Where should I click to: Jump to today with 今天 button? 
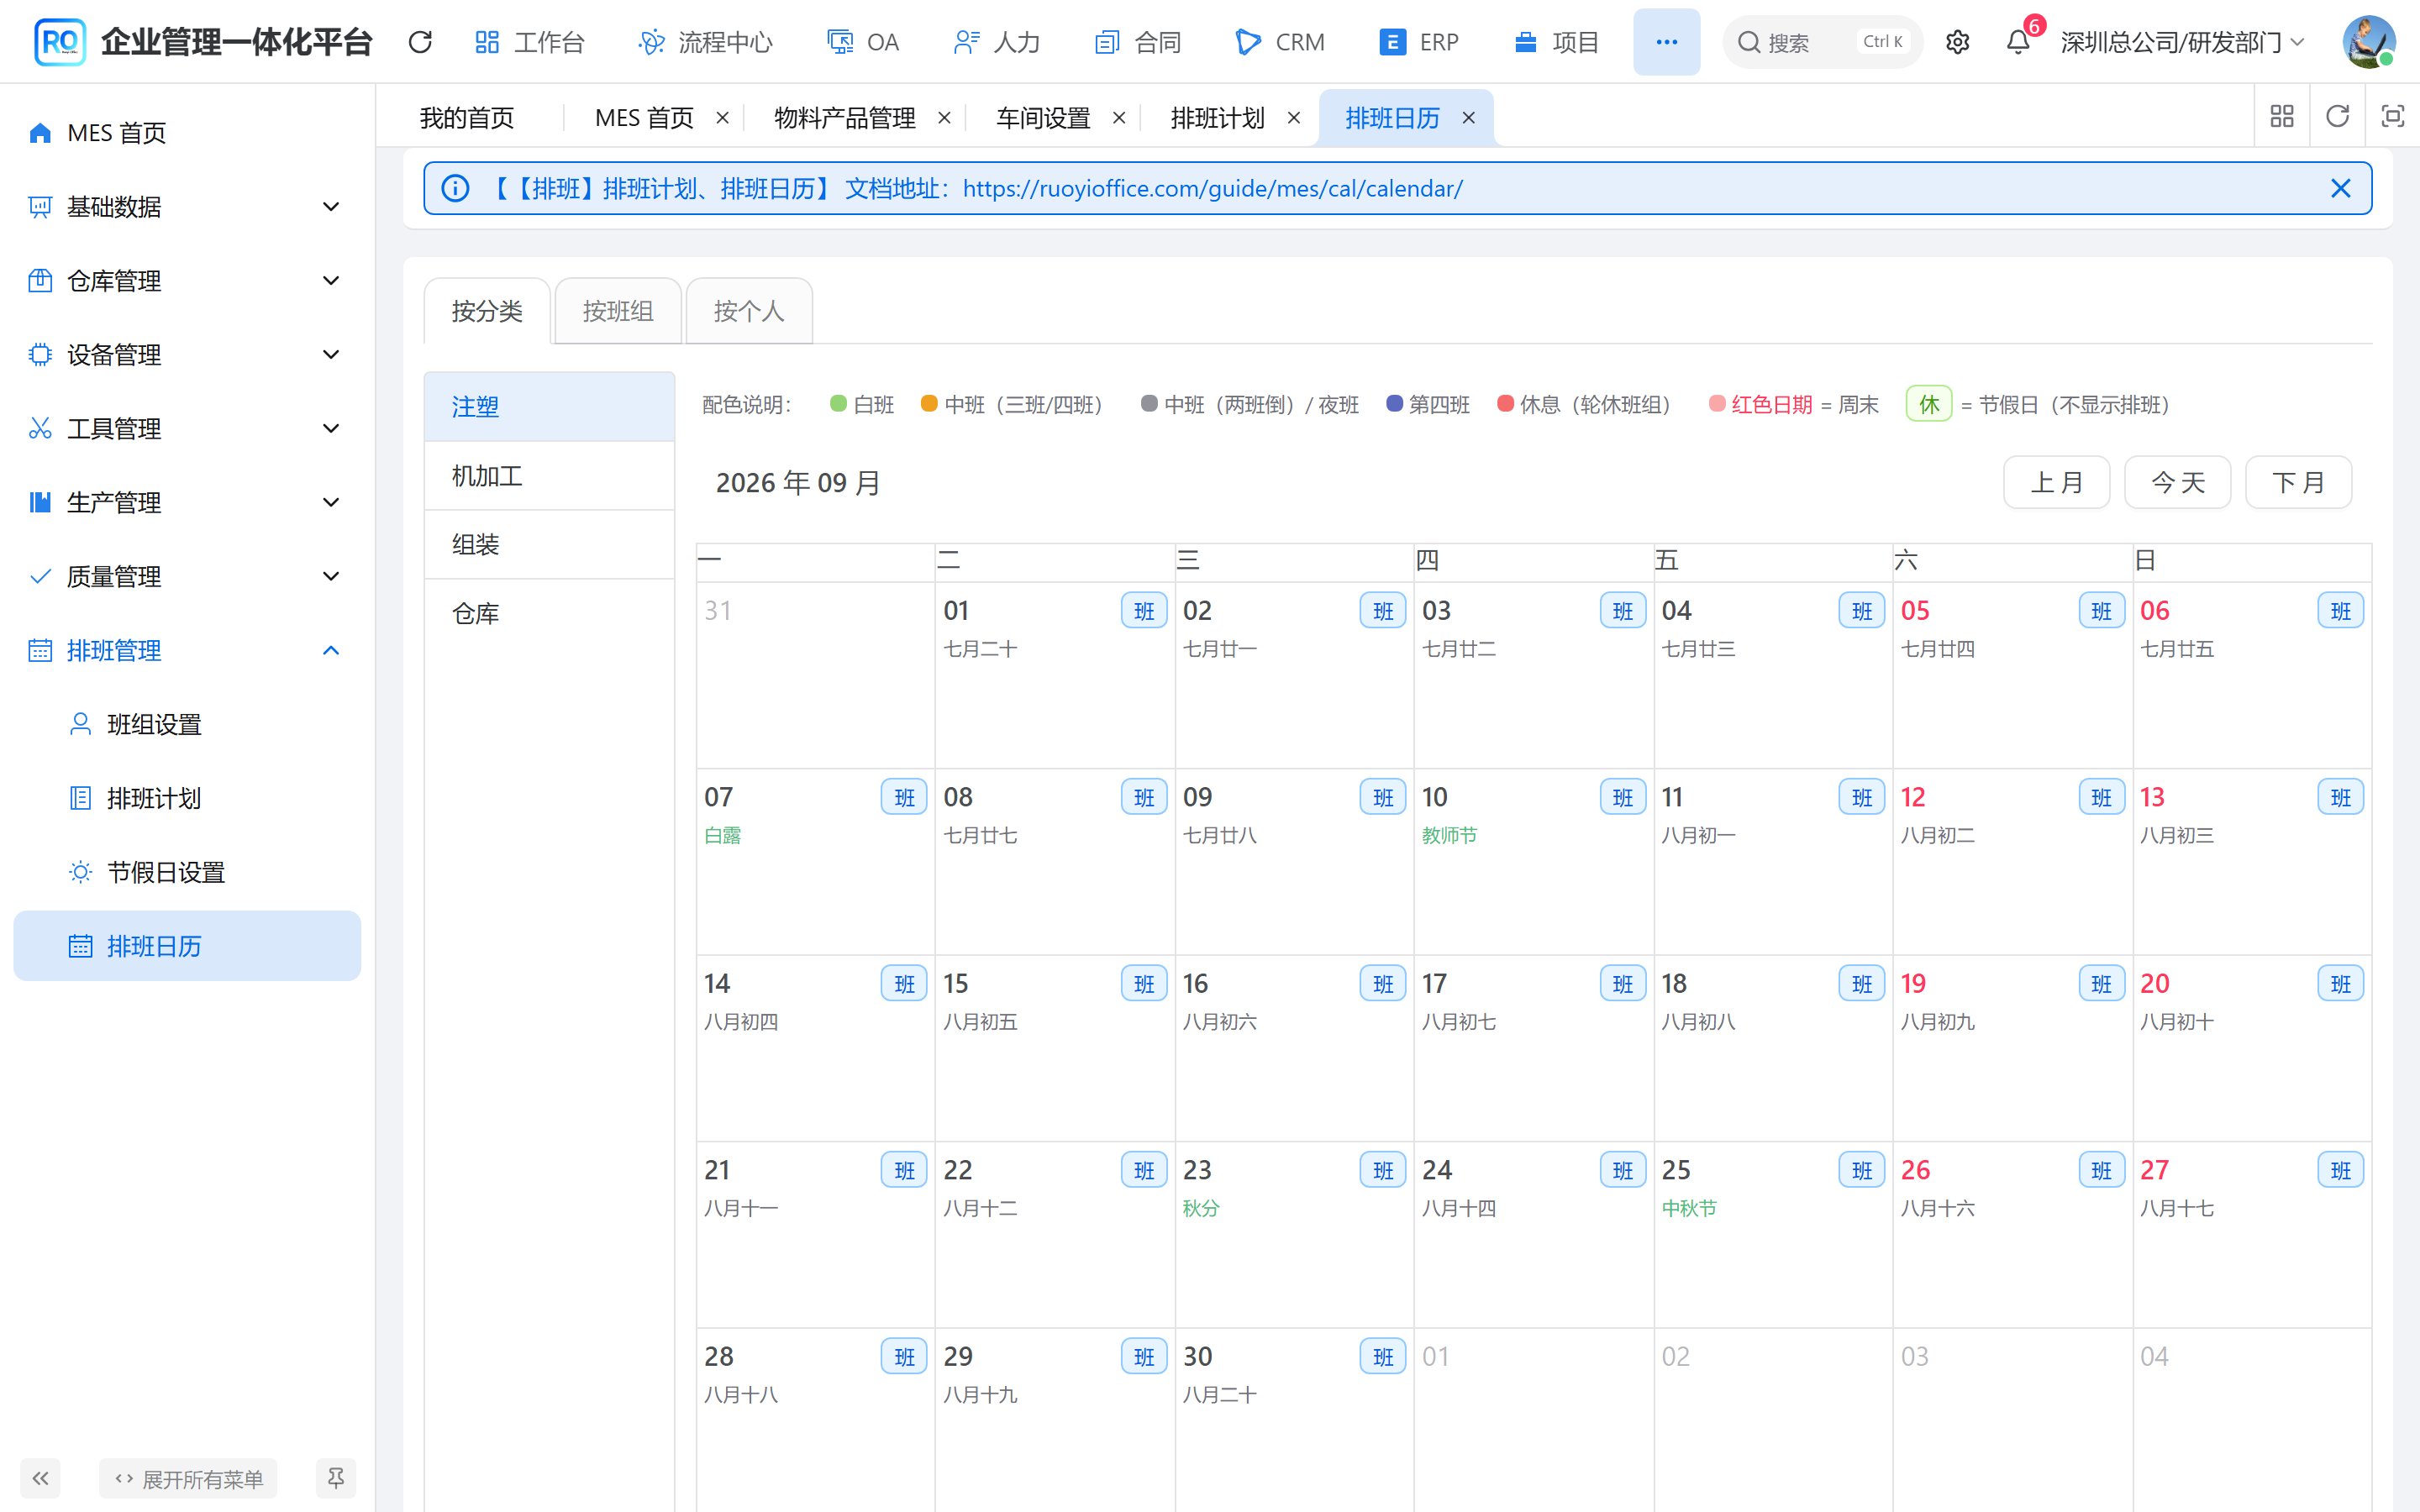pos(2177,483)
